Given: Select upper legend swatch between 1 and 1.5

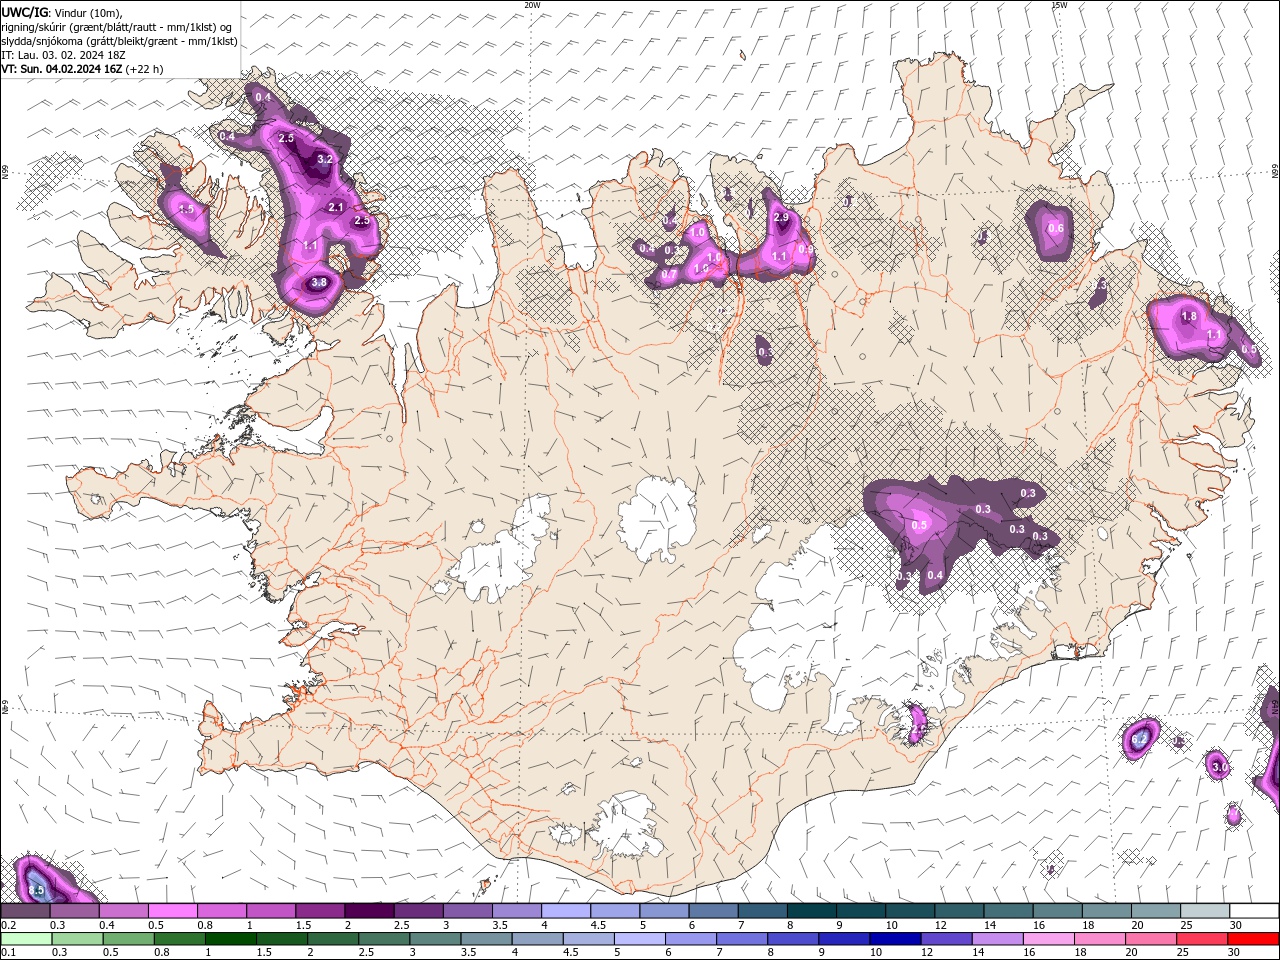Looking at the screenshot, I should tap(271, 910).
